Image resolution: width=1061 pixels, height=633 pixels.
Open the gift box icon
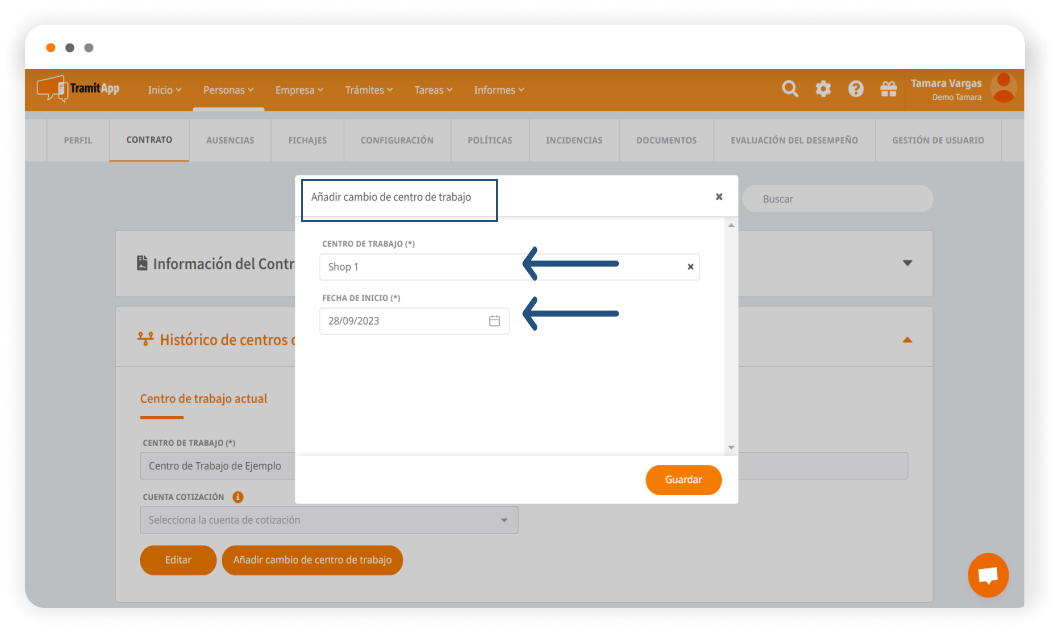tap(888, 89)
